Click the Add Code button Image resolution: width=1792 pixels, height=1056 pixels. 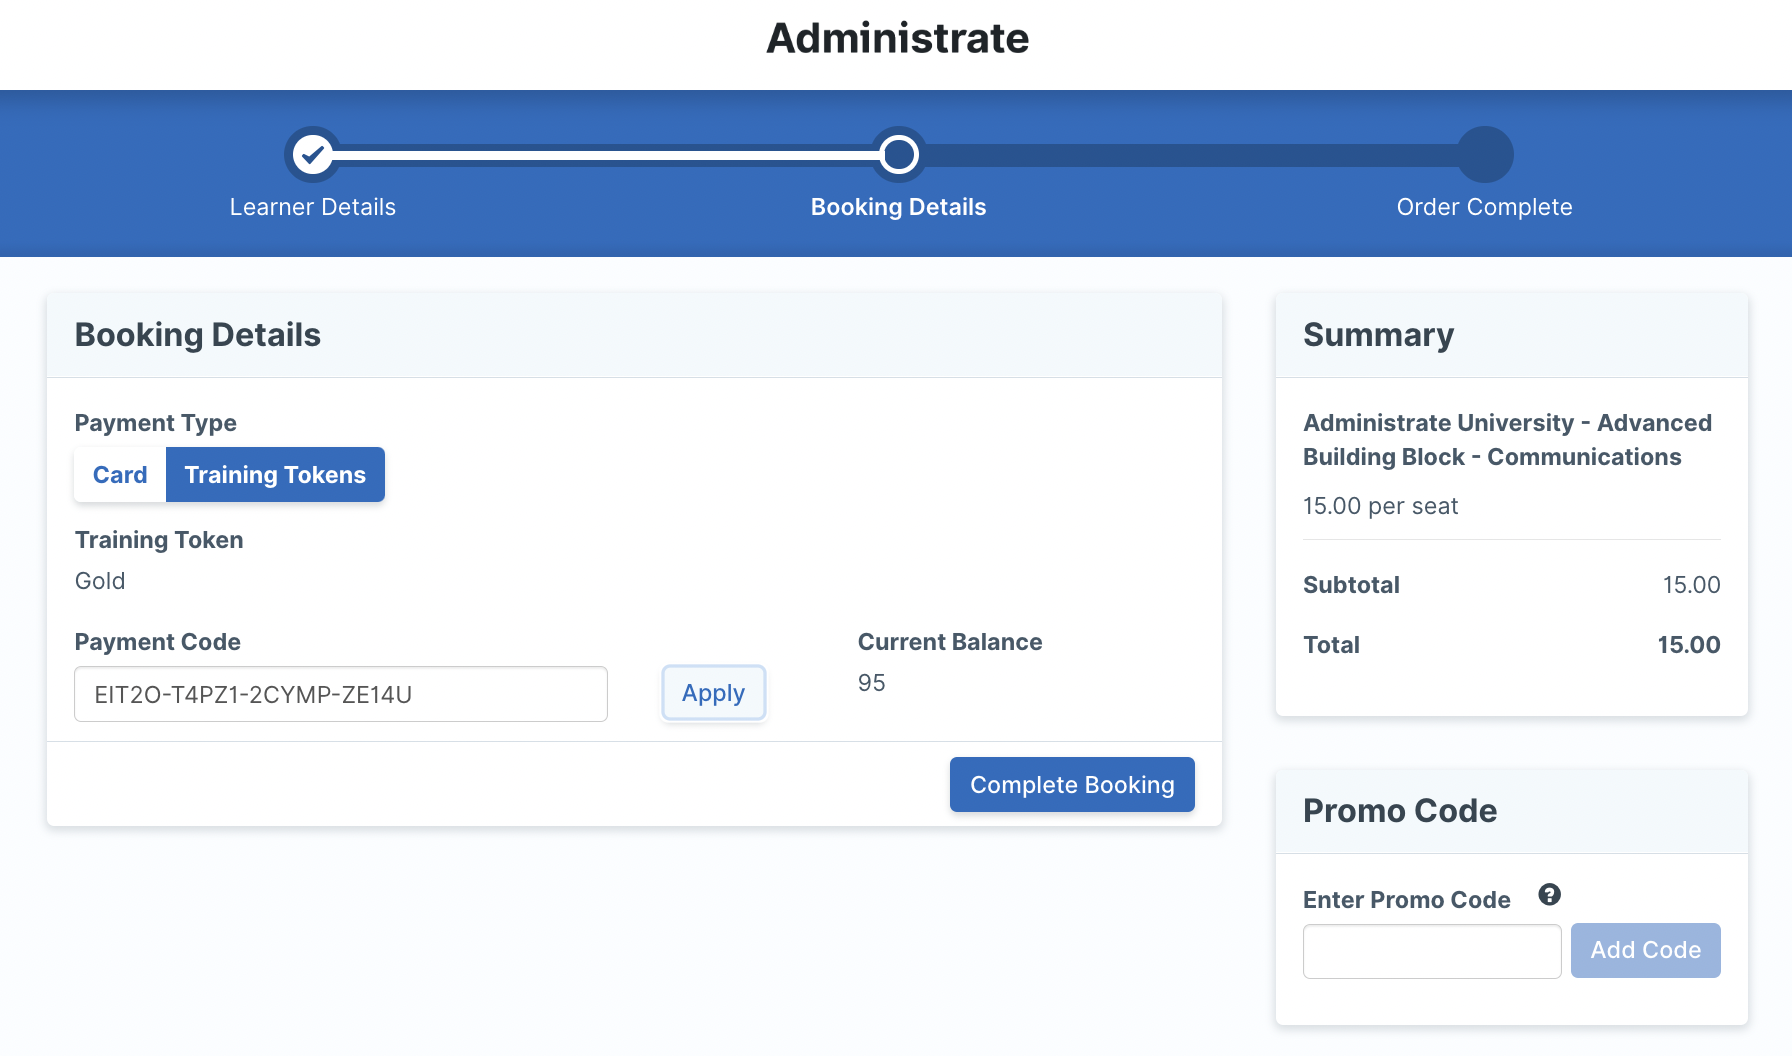coord(1645,950)
